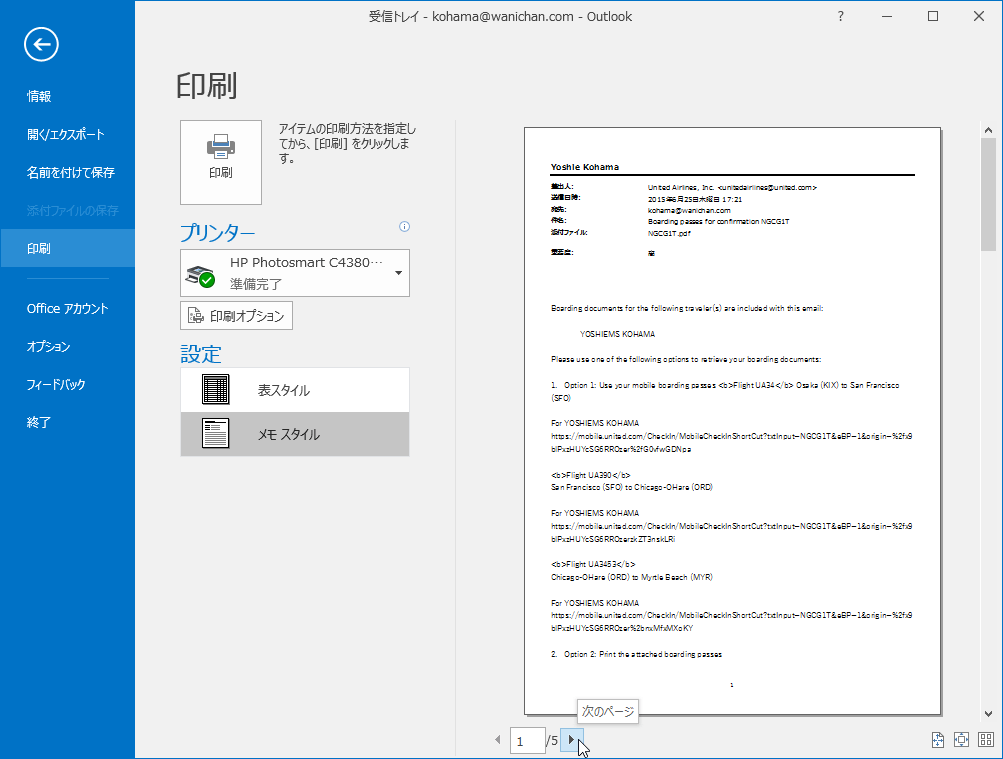Click the print preview page
The height and width of the screenshot is (759, 1003).
[x=732, y=421]
